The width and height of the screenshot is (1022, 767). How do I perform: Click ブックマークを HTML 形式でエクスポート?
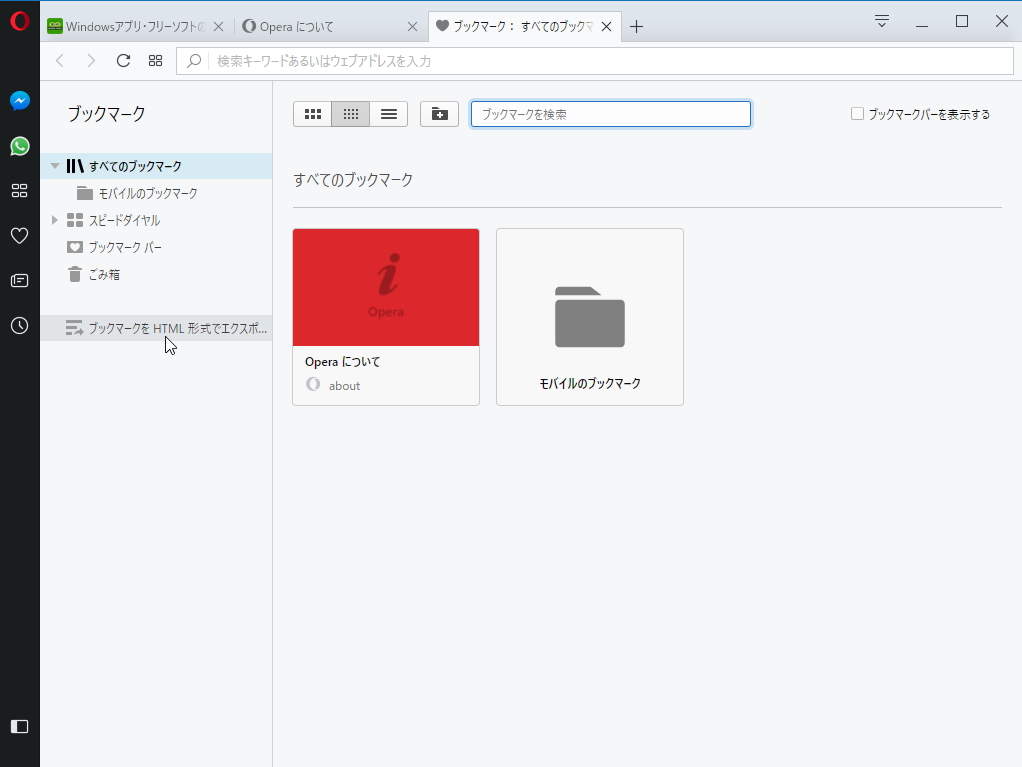(156, 328)
